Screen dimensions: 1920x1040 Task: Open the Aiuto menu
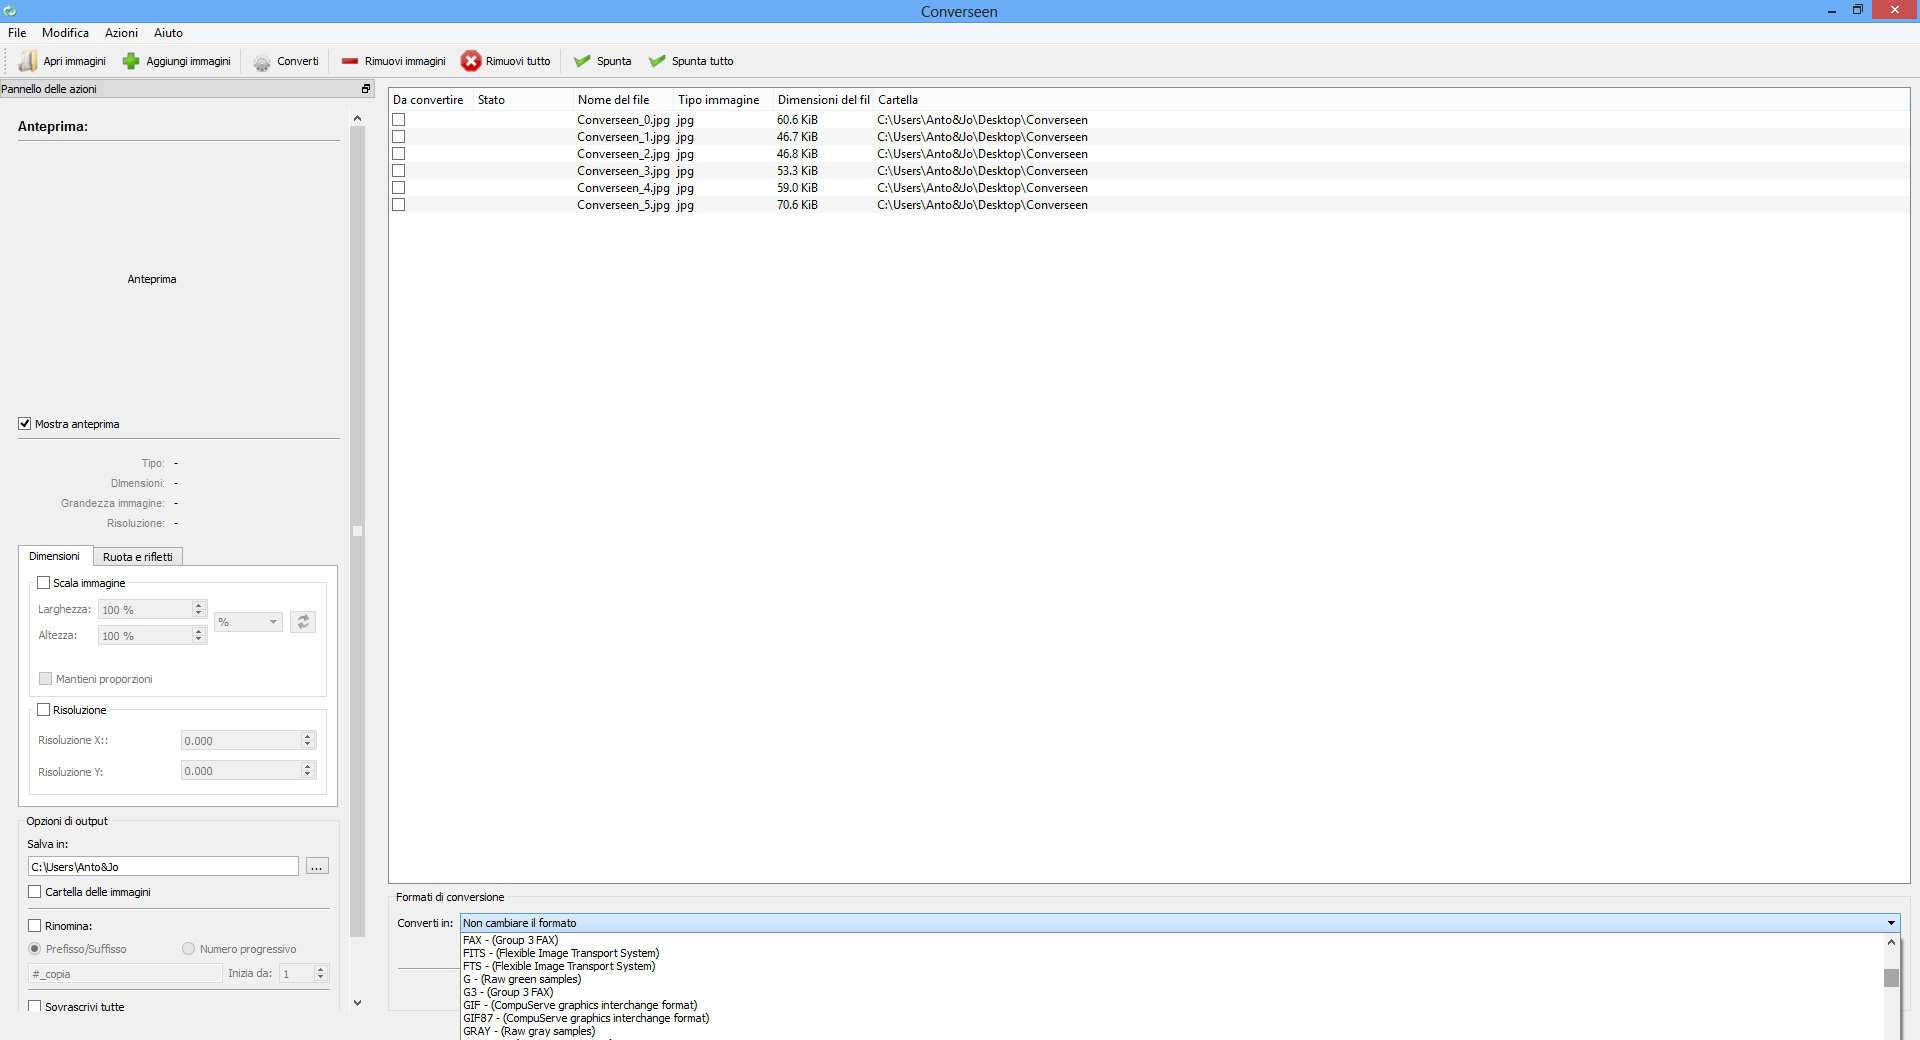click(168, 33)
